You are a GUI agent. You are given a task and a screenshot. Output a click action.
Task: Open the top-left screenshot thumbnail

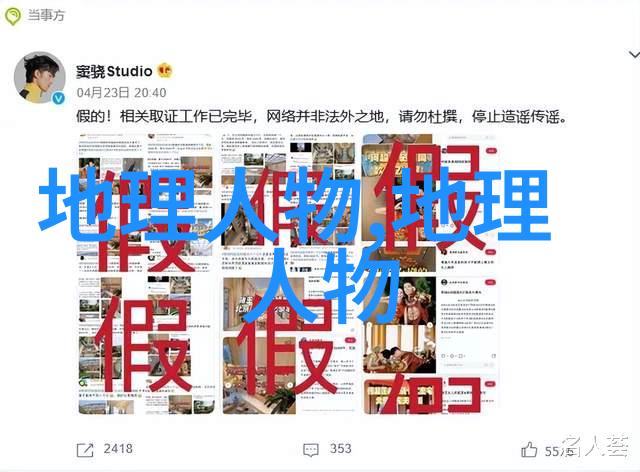(x=146, y=203)
